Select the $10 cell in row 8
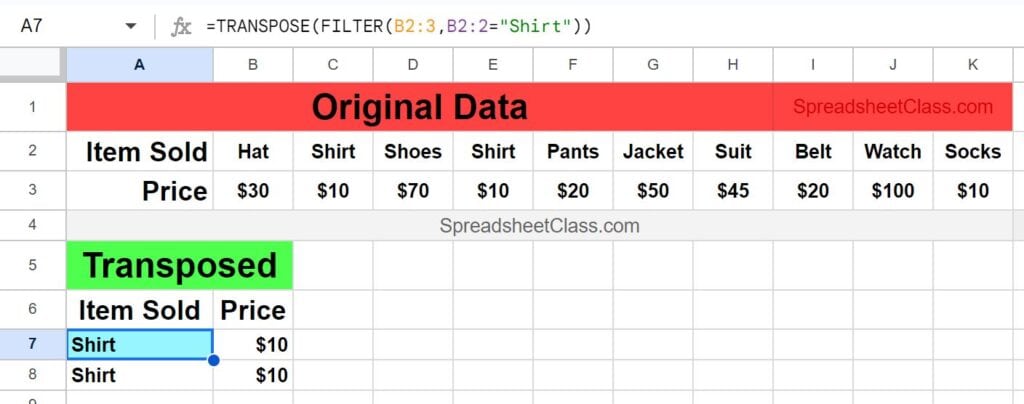1024x404 pixels. click(253, 375)
